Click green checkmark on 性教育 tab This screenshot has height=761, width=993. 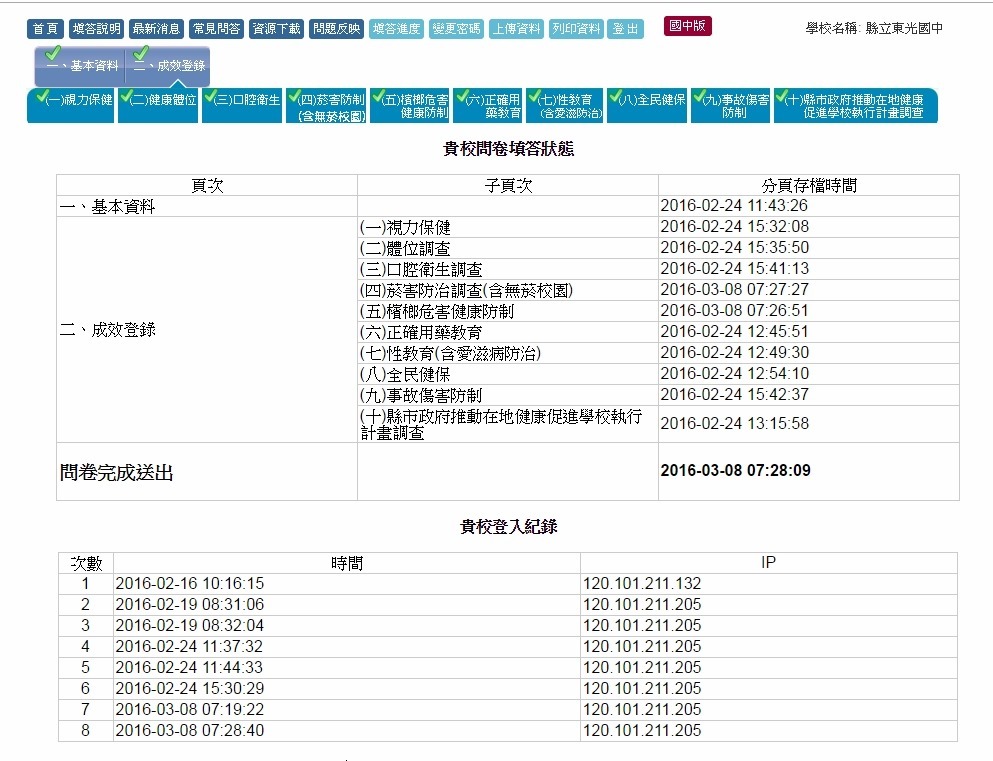(534, 96)
